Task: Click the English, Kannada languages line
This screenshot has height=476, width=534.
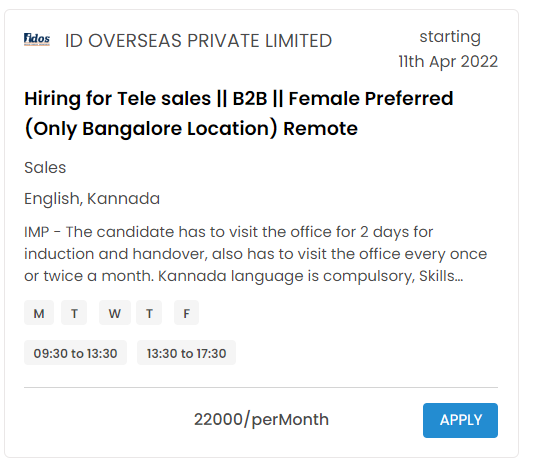Action: 93,201
